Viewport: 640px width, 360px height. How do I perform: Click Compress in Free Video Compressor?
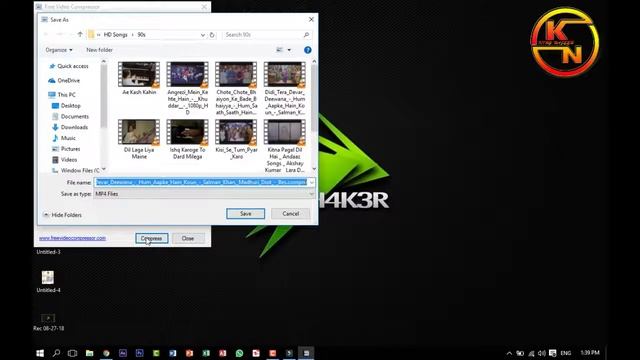(151, 238)
